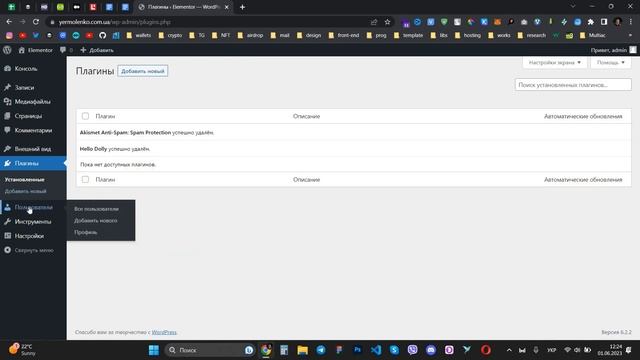Show hidden system tray icons chevron
The height and width of the screenshot is (360, 640).
[509, 350]
